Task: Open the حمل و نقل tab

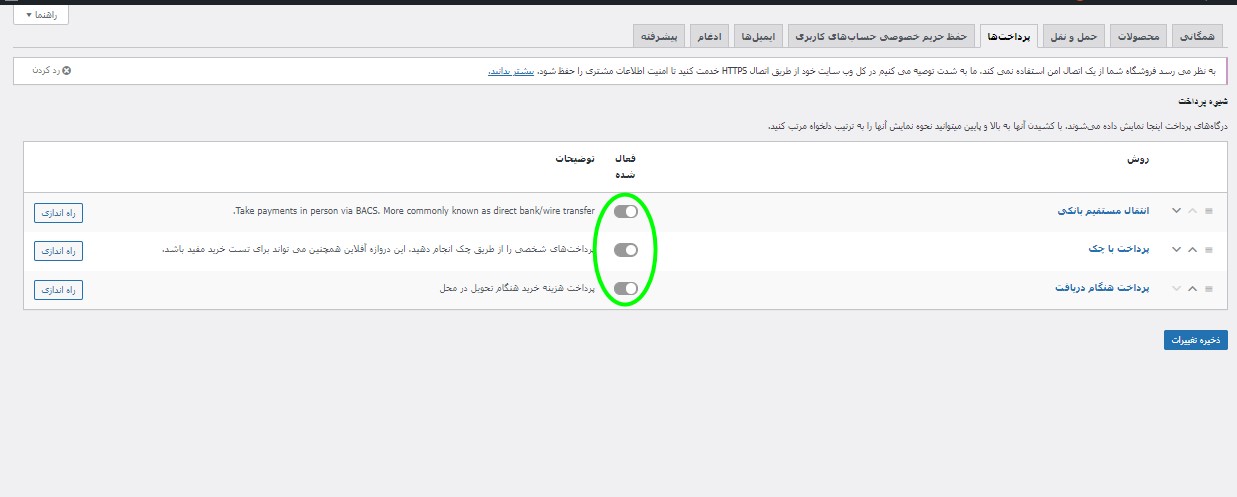Action: [x=1072, y=37]
